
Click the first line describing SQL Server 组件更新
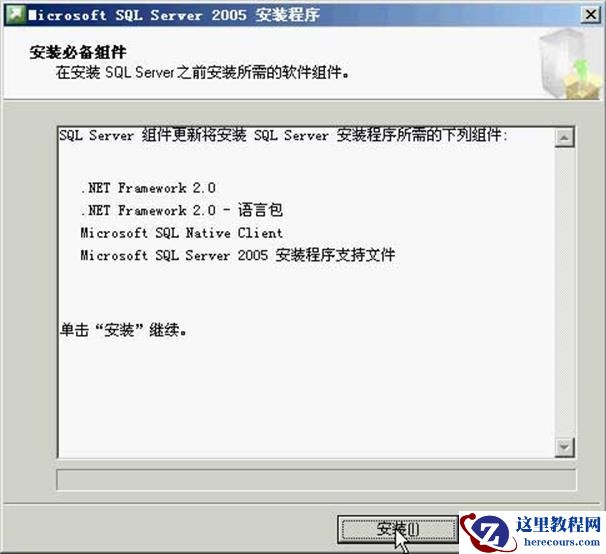pos(283,135)
